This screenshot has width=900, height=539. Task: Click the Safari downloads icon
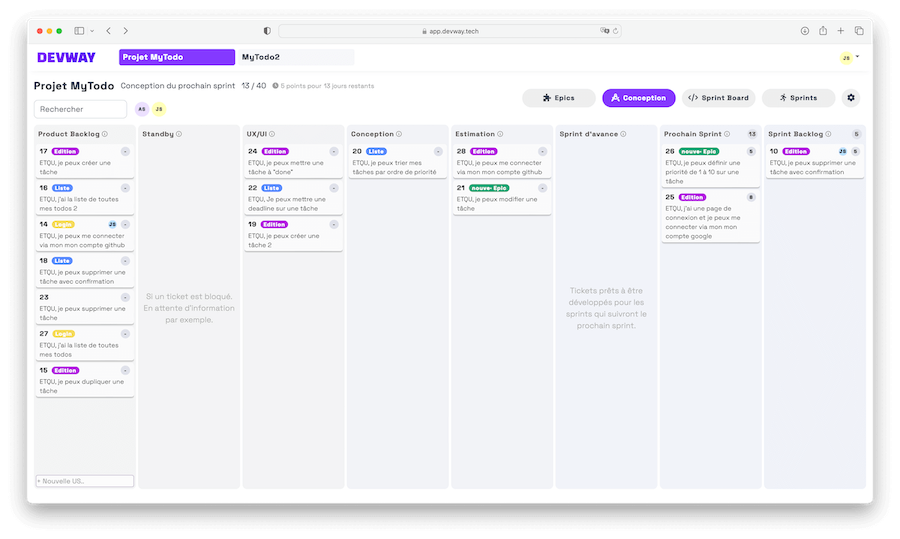coord(804,31)
